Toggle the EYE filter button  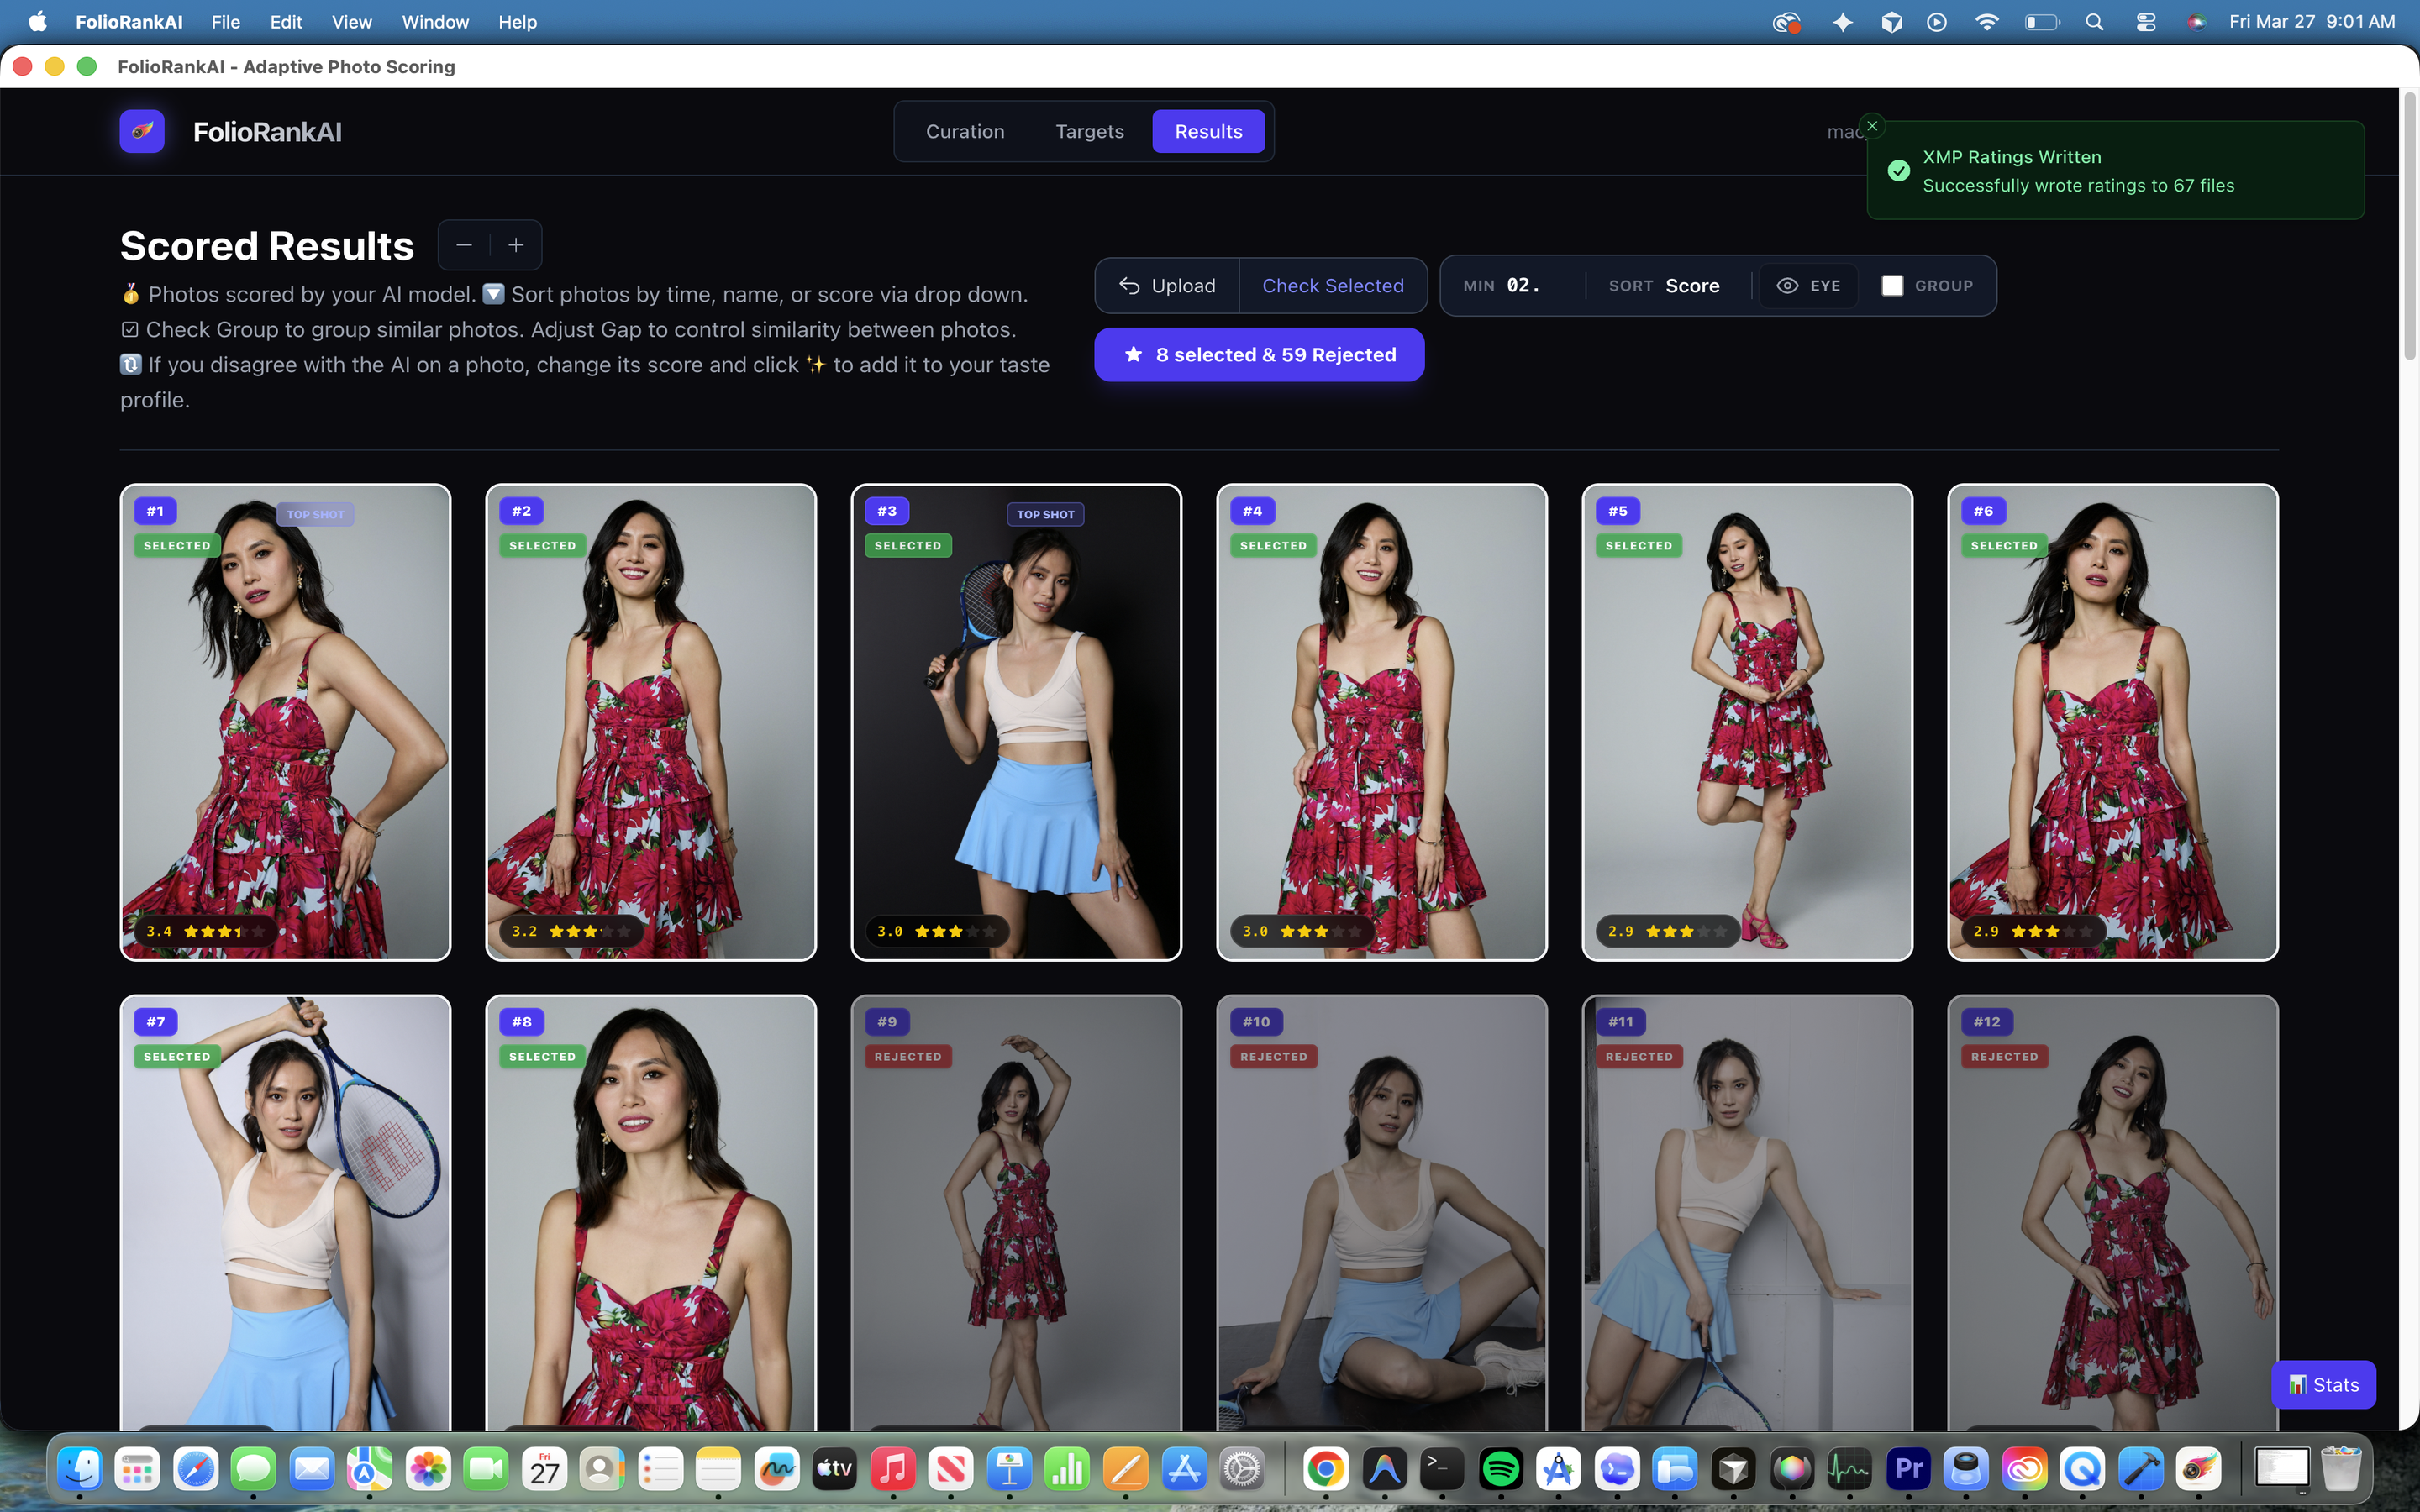tap(1808, 286)
